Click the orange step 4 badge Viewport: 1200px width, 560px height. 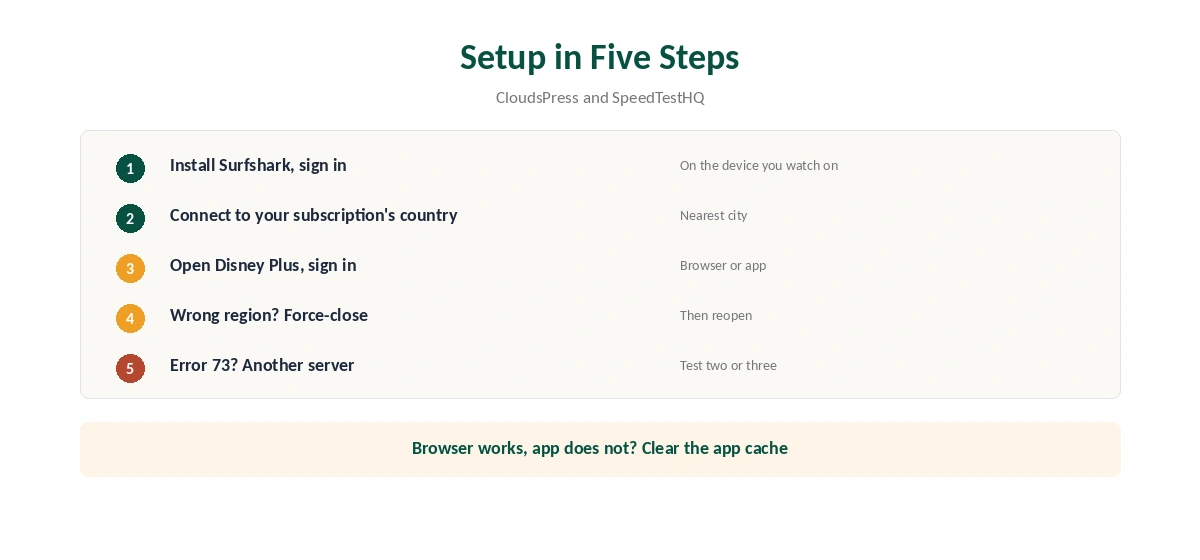click(130, 318)
